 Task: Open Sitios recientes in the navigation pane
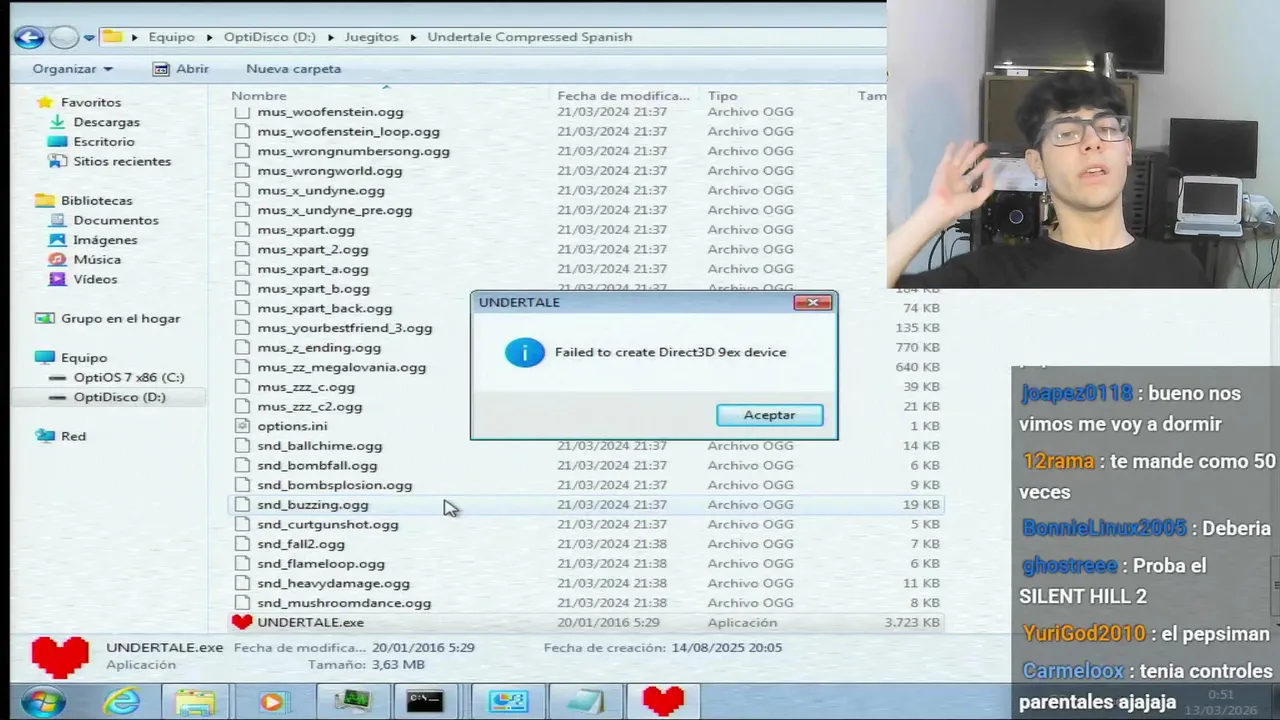(x=122, y=161)
